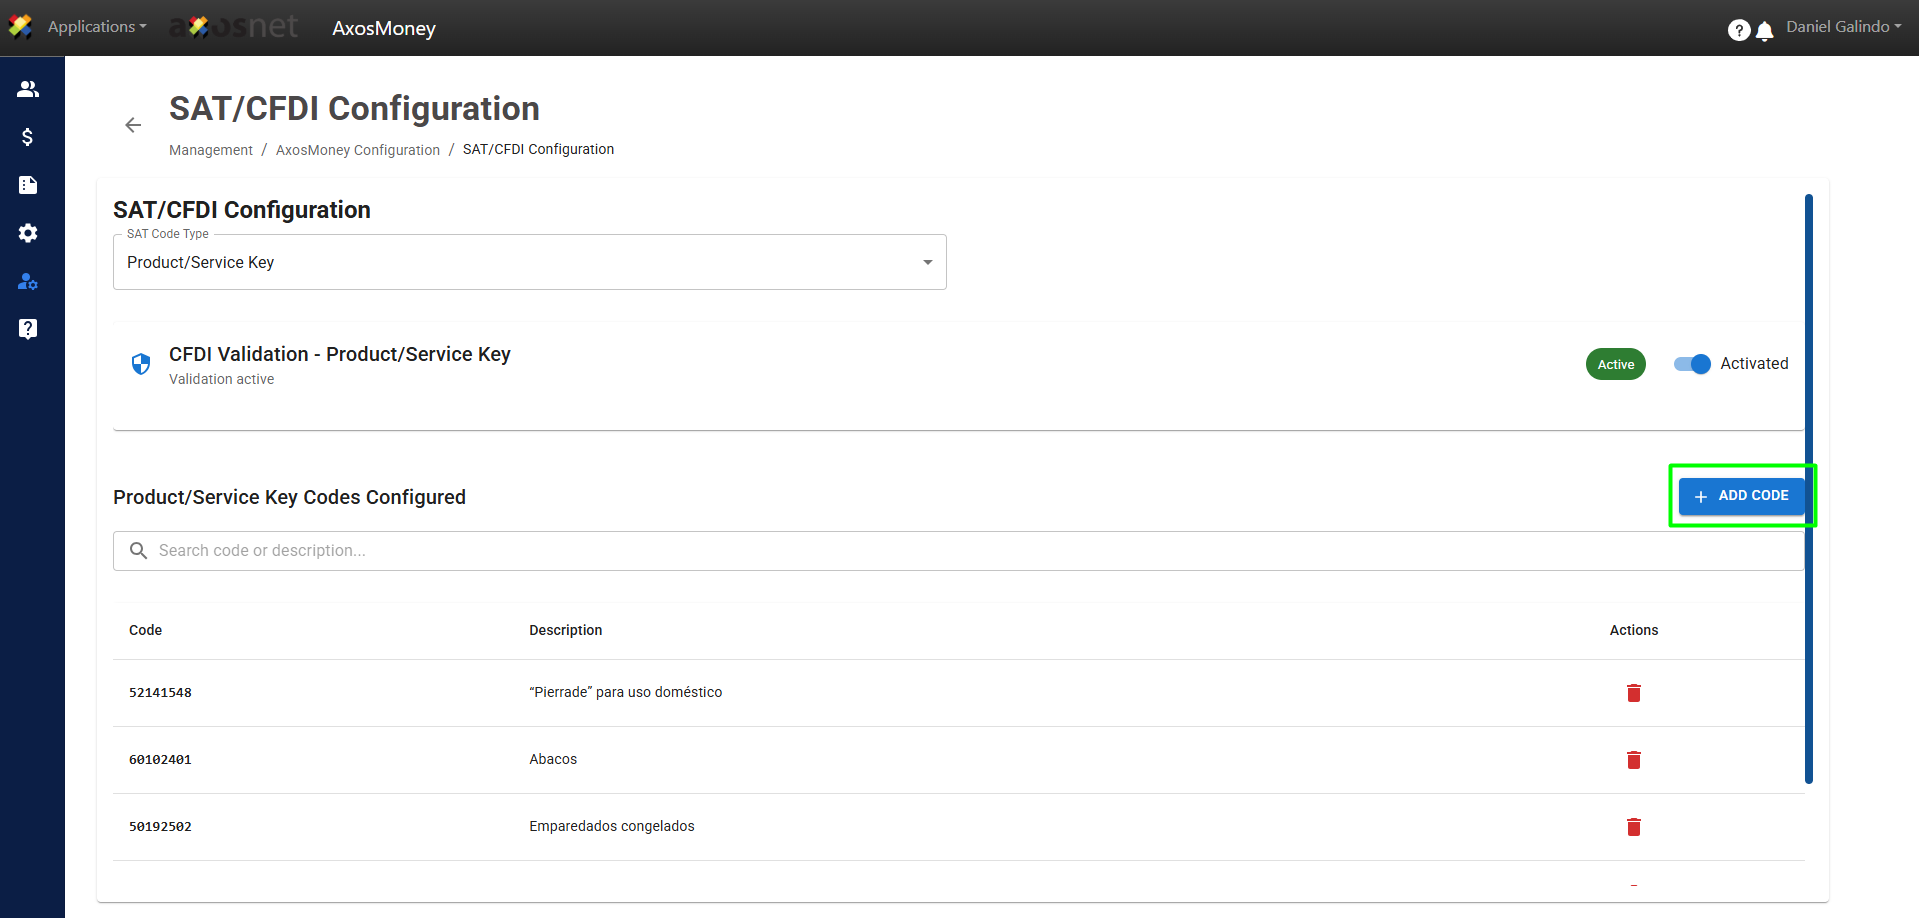Click the Add Code button
This screenshot has height=918, width=1919.
coord(1741,496)
